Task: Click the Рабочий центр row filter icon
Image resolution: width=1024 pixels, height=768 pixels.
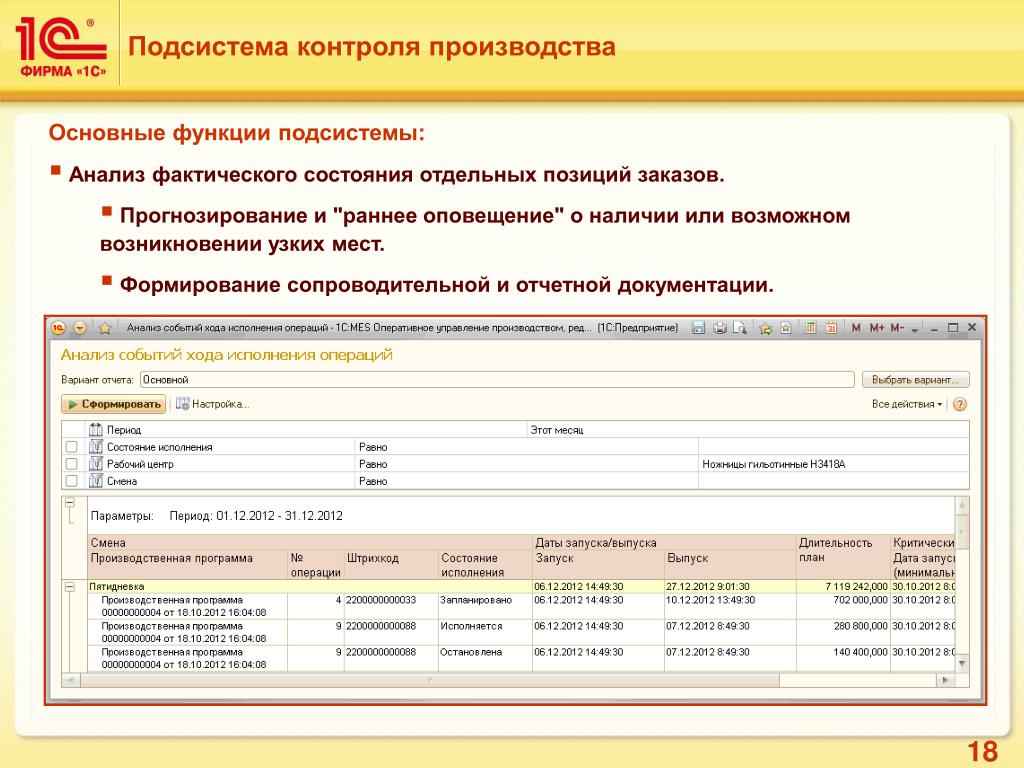Action: tap(96, 464)
